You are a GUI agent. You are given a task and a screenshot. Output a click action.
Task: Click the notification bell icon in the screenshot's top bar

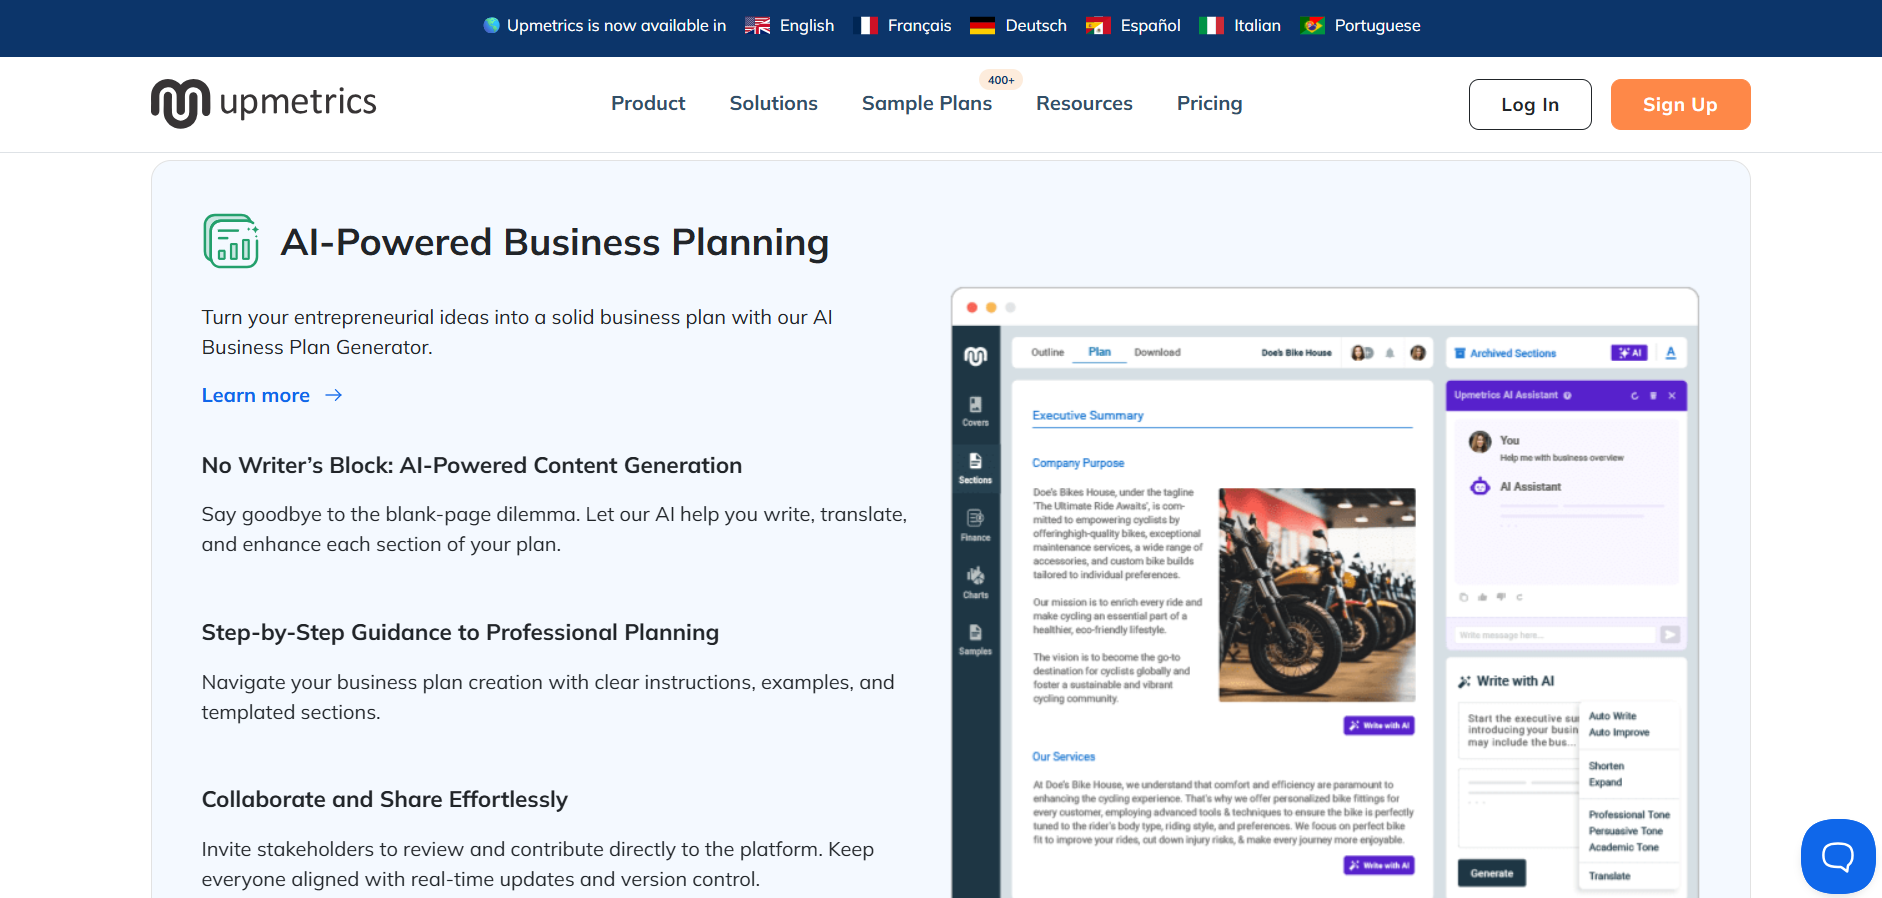coord(1390,352)
